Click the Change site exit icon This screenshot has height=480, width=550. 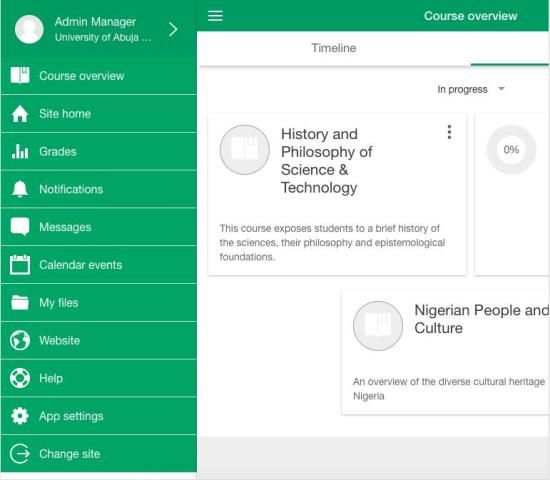pos(20,454)
